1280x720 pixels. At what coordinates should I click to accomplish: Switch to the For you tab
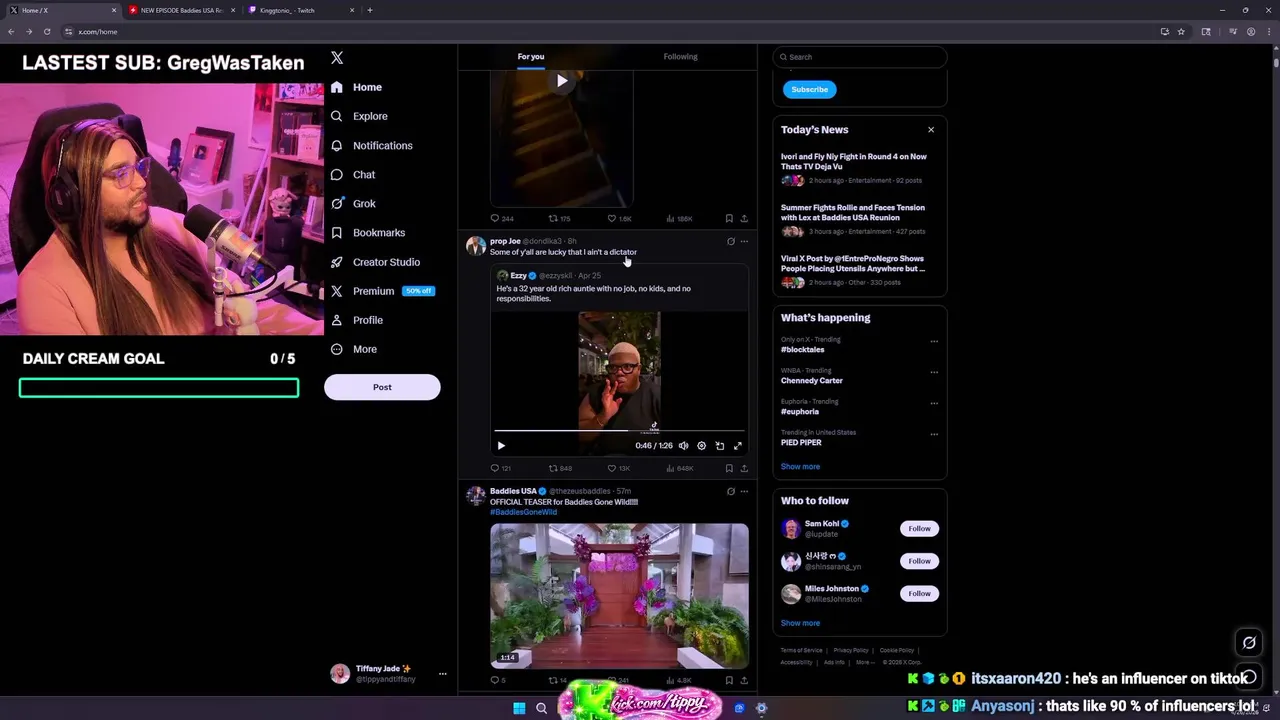pos(531,57)
